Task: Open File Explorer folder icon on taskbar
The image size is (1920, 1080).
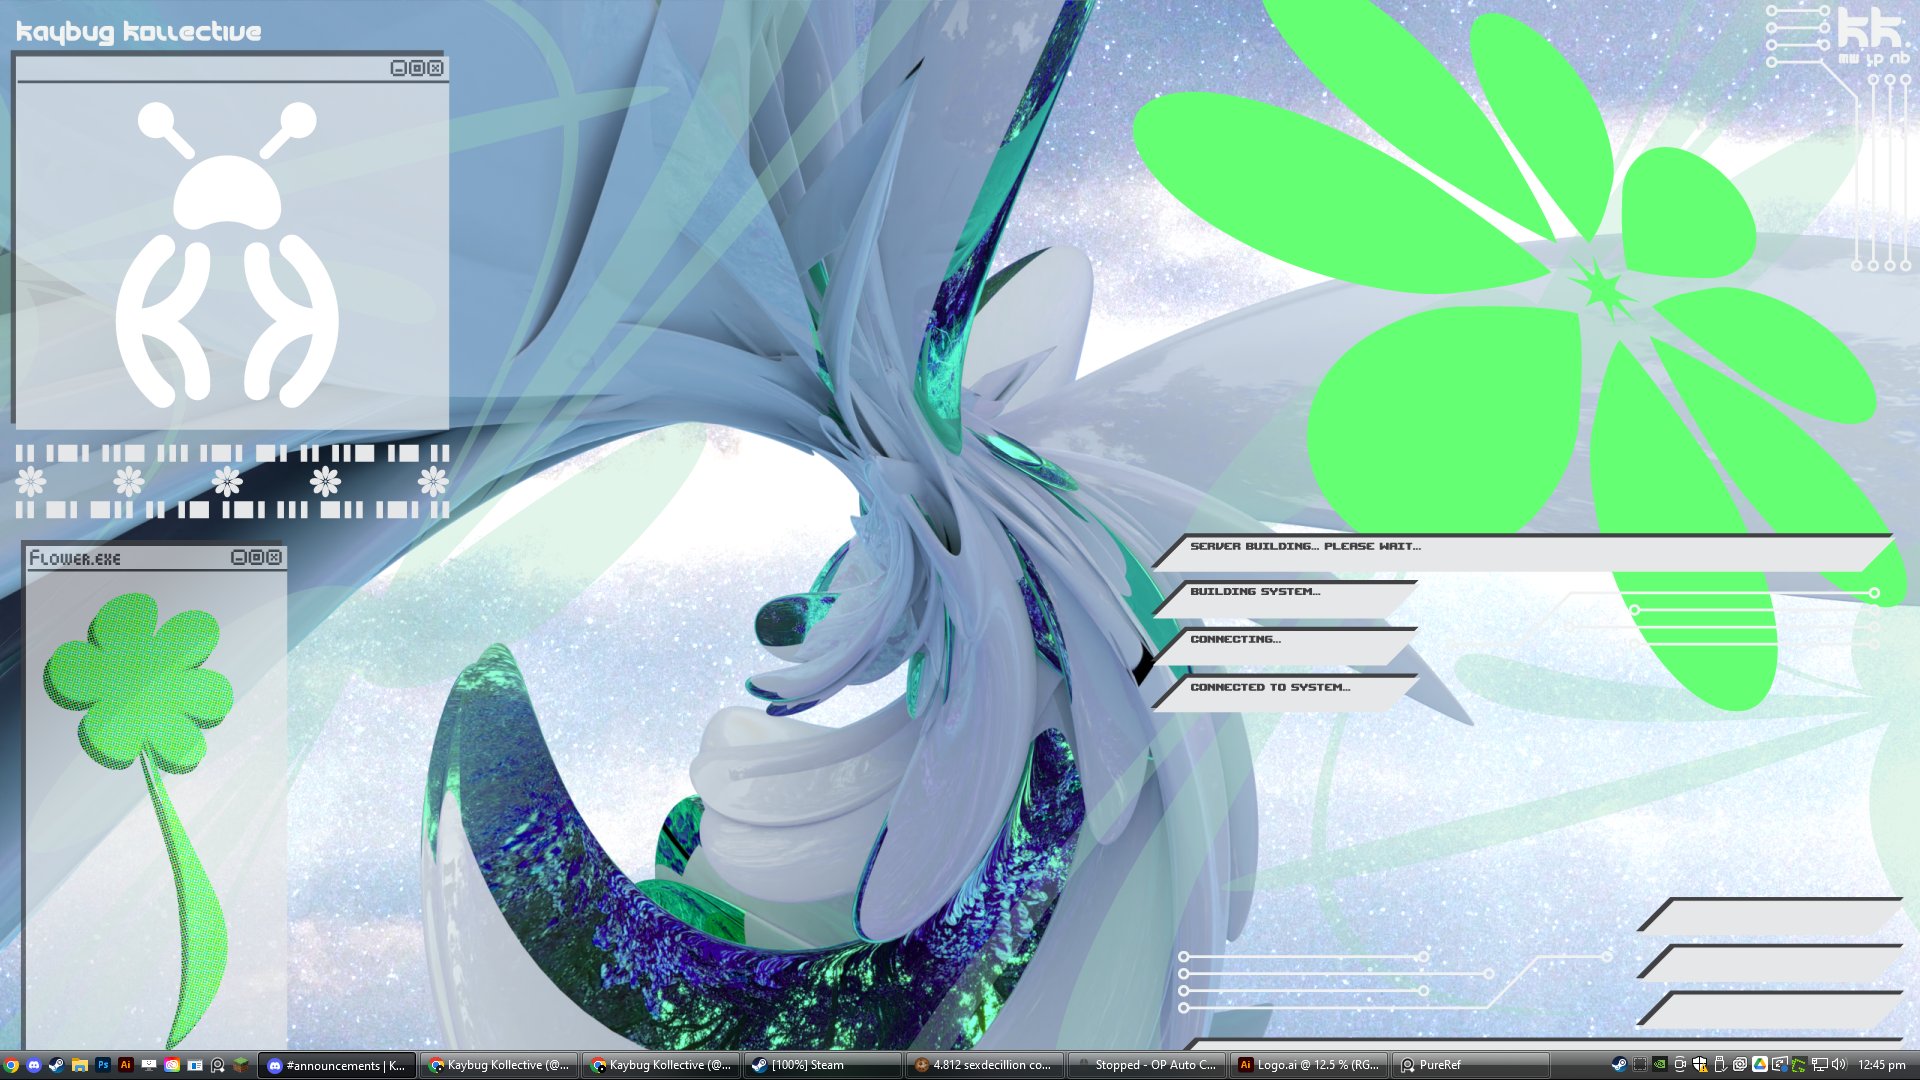Action: click(x=80, y=1065)
